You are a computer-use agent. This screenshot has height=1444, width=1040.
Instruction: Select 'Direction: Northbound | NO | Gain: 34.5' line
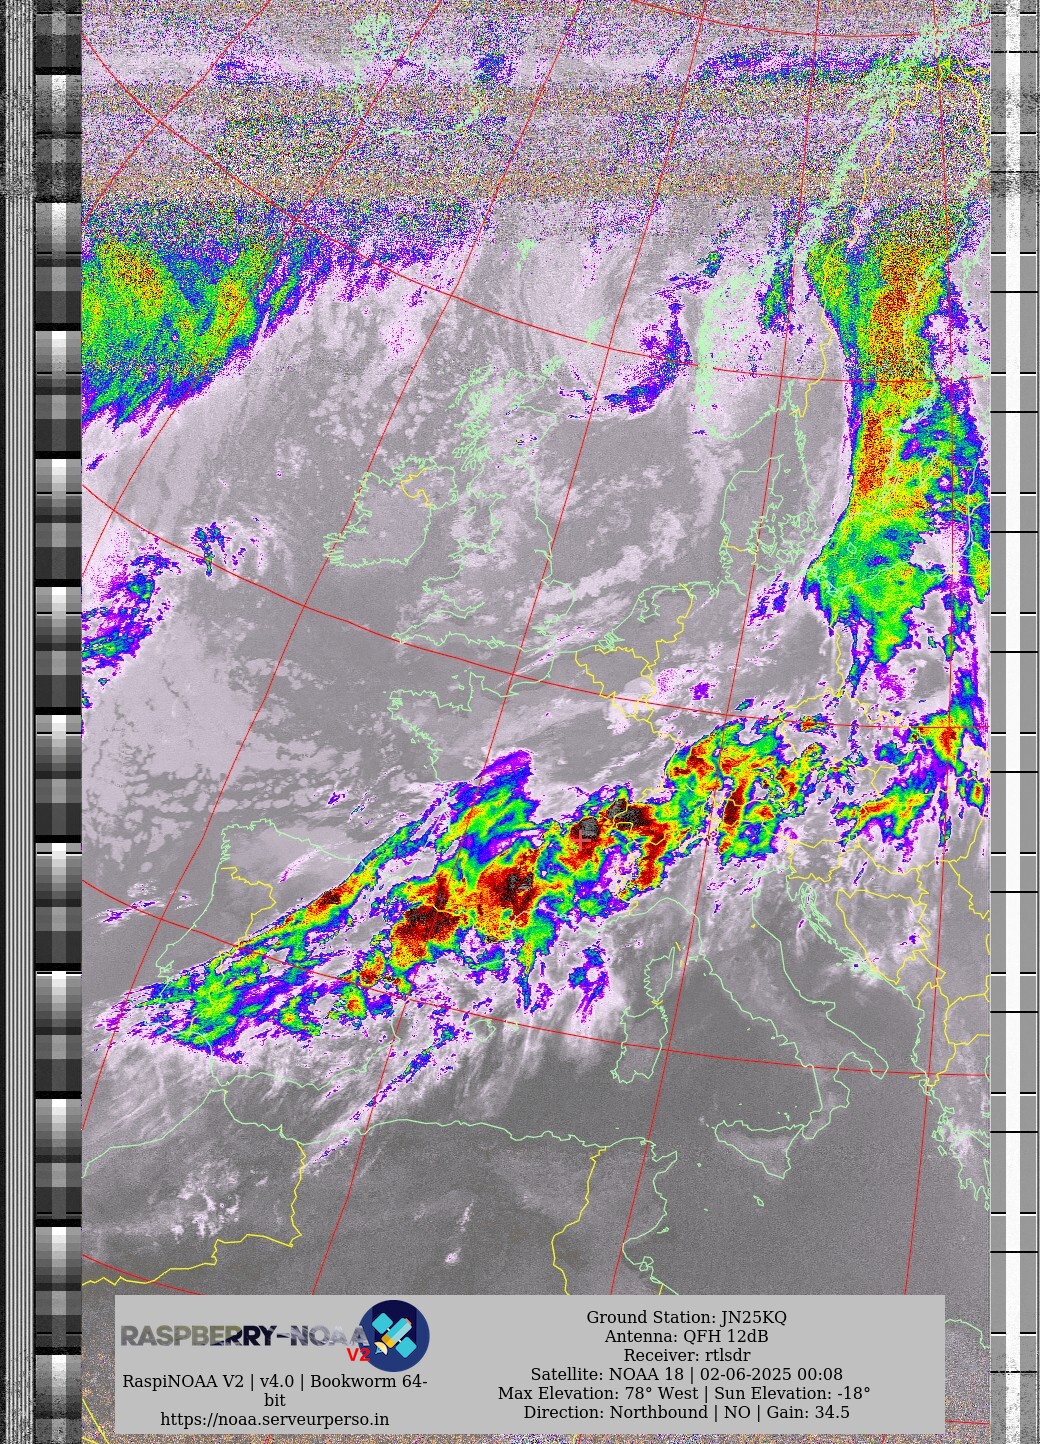coord(686,1412)
